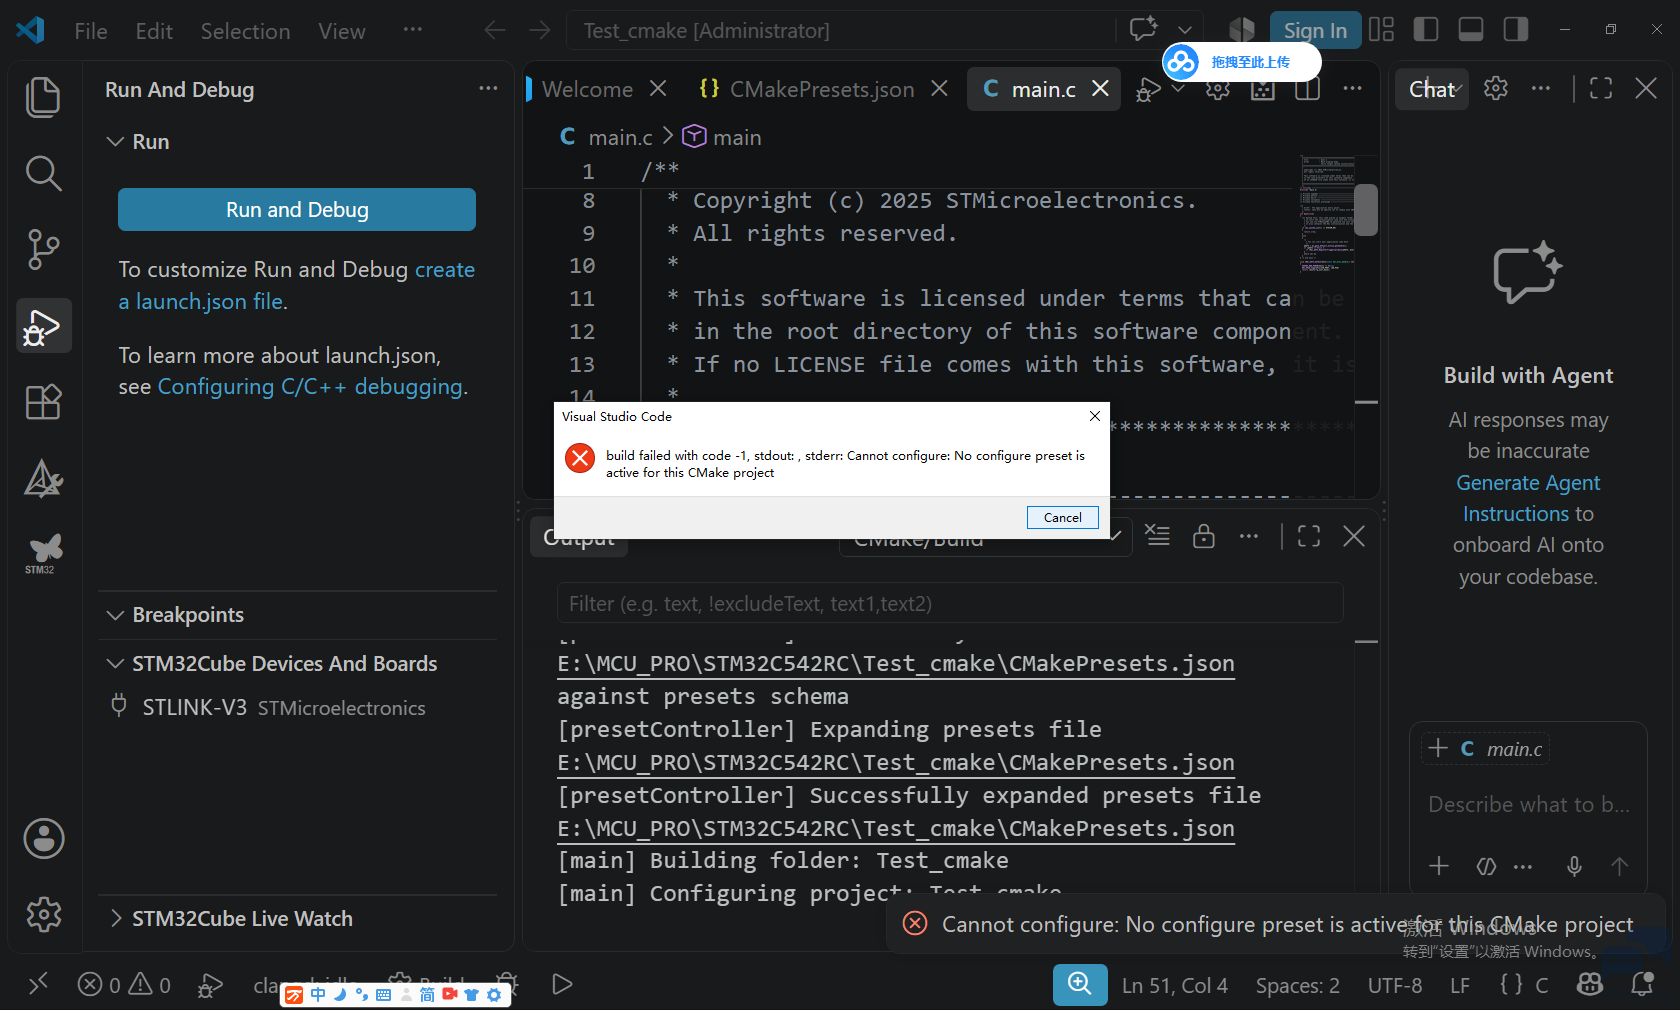Close the Chat panel

click(x=1646, y=88)
